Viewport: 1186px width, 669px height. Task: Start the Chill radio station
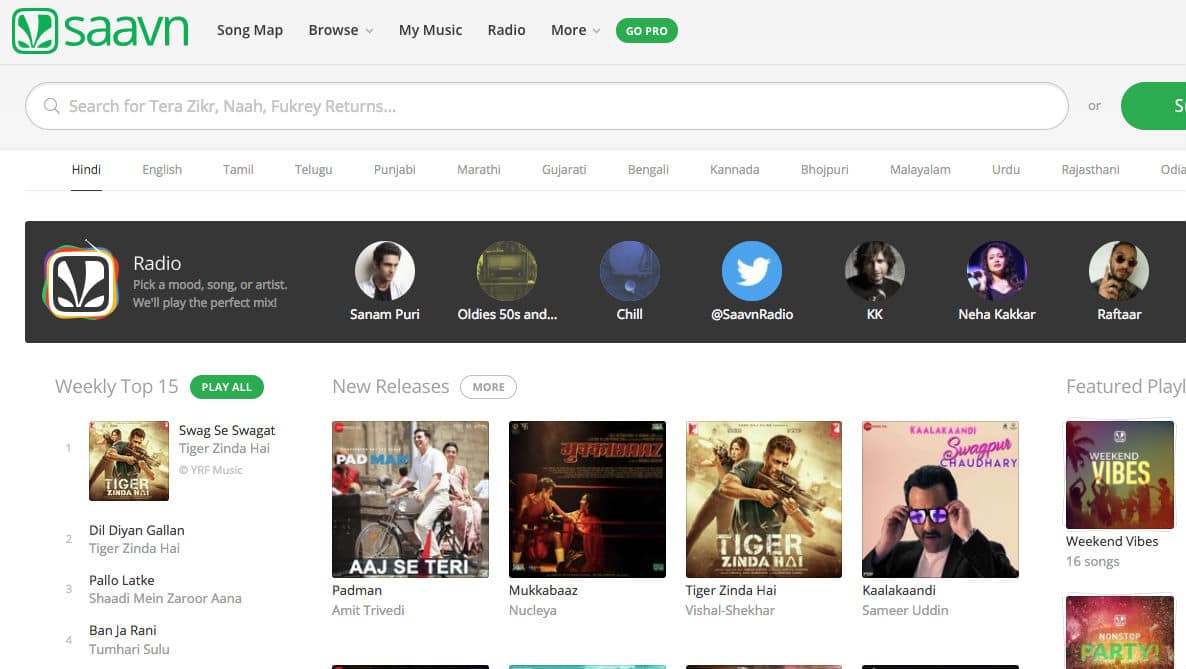tap(629, 271)
